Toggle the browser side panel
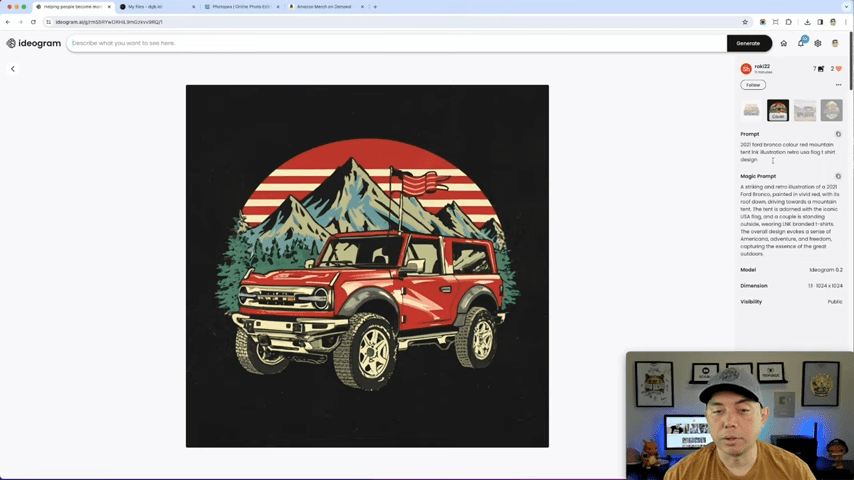854x480 pixels. pos(820,22)
